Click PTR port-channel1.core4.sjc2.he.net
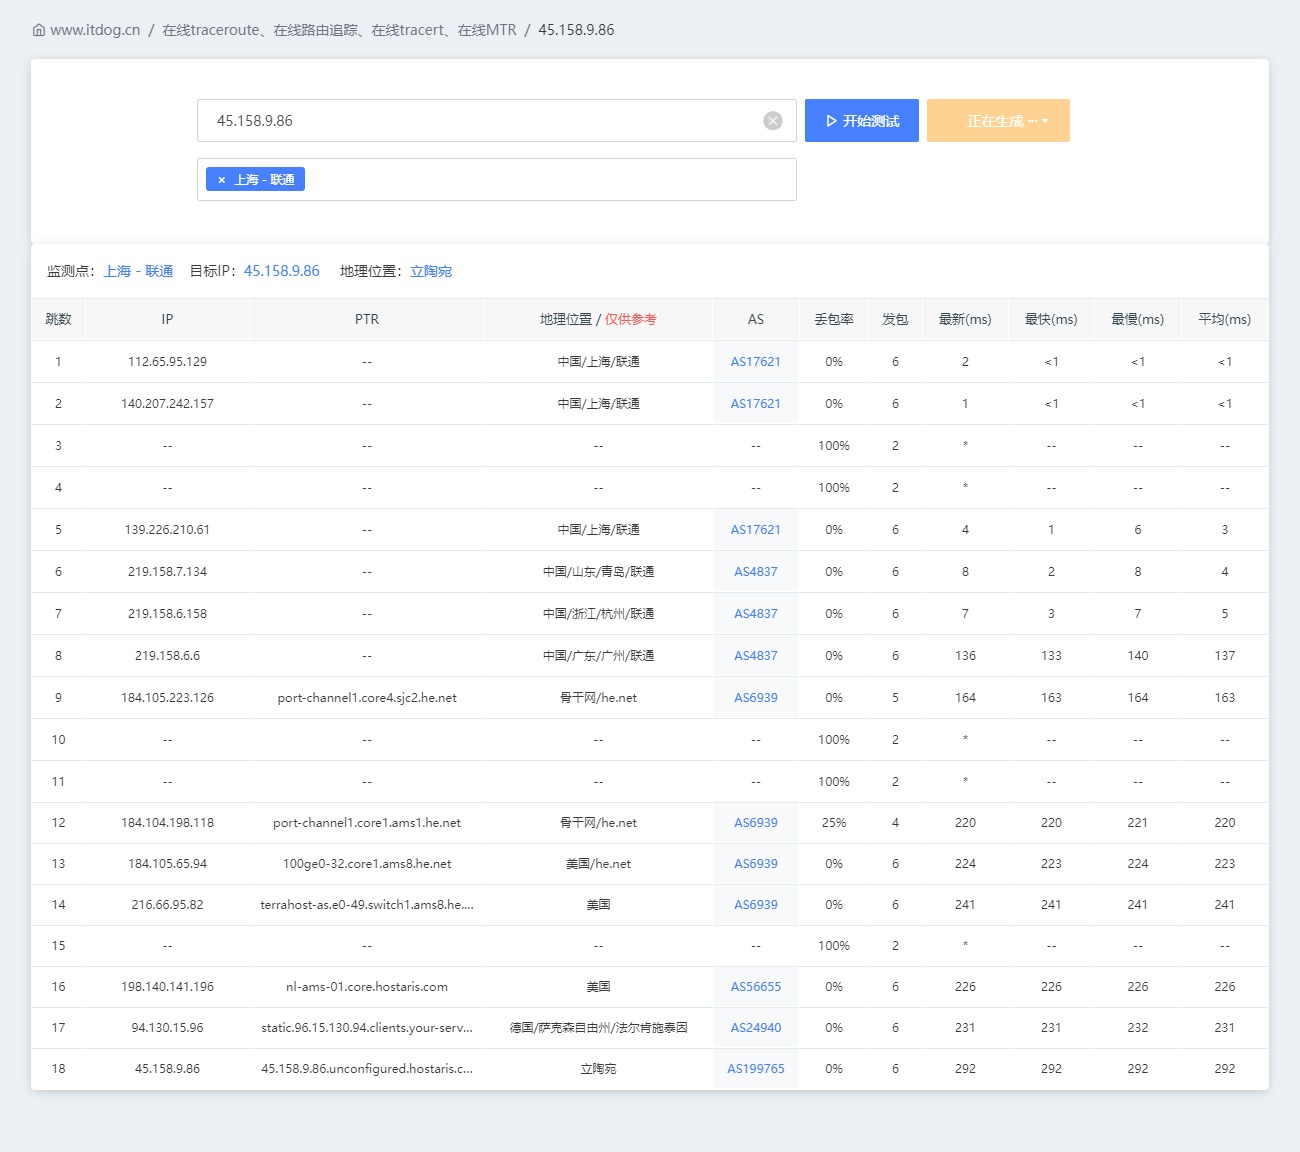Viewport: 1300px width, 1152px height. [367, 698]
